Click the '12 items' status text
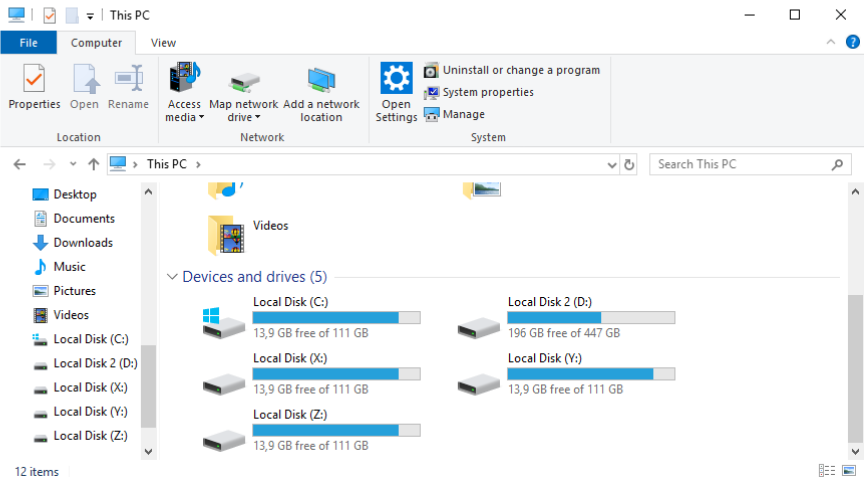The width and height of the screenshot is (865, 484). coord(36,472)
